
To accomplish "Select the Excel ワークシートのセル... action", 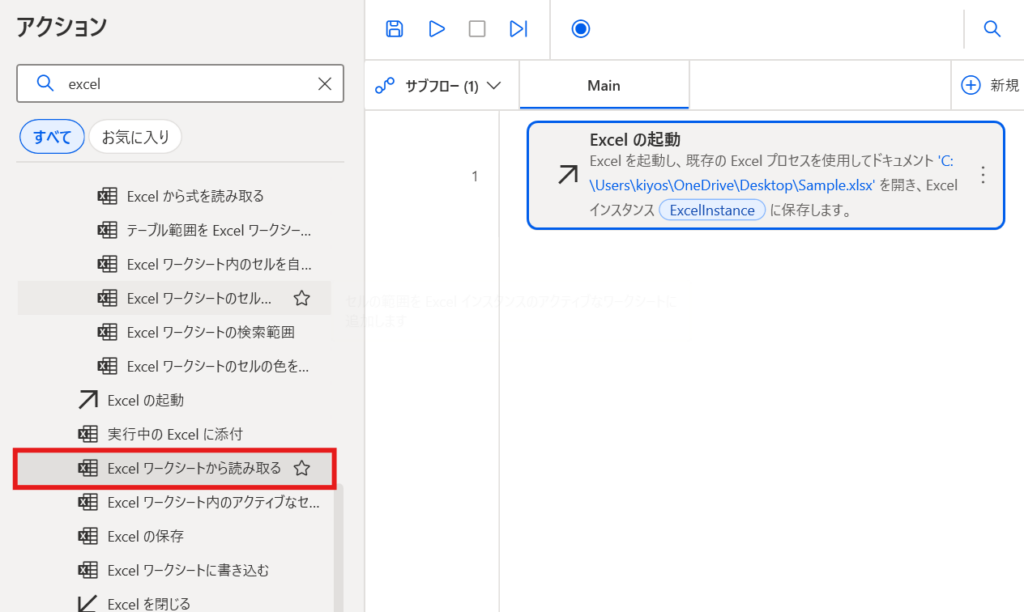I will coord(174,298).
